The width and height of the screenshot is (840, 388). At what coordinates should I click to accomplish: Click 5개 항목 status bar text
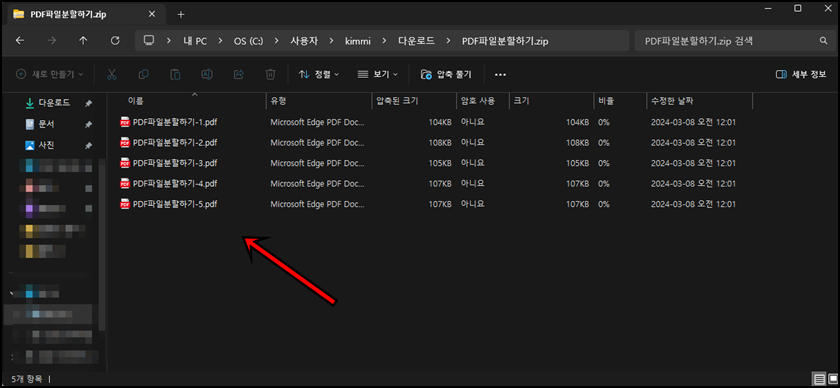click(x=27, y=379)
